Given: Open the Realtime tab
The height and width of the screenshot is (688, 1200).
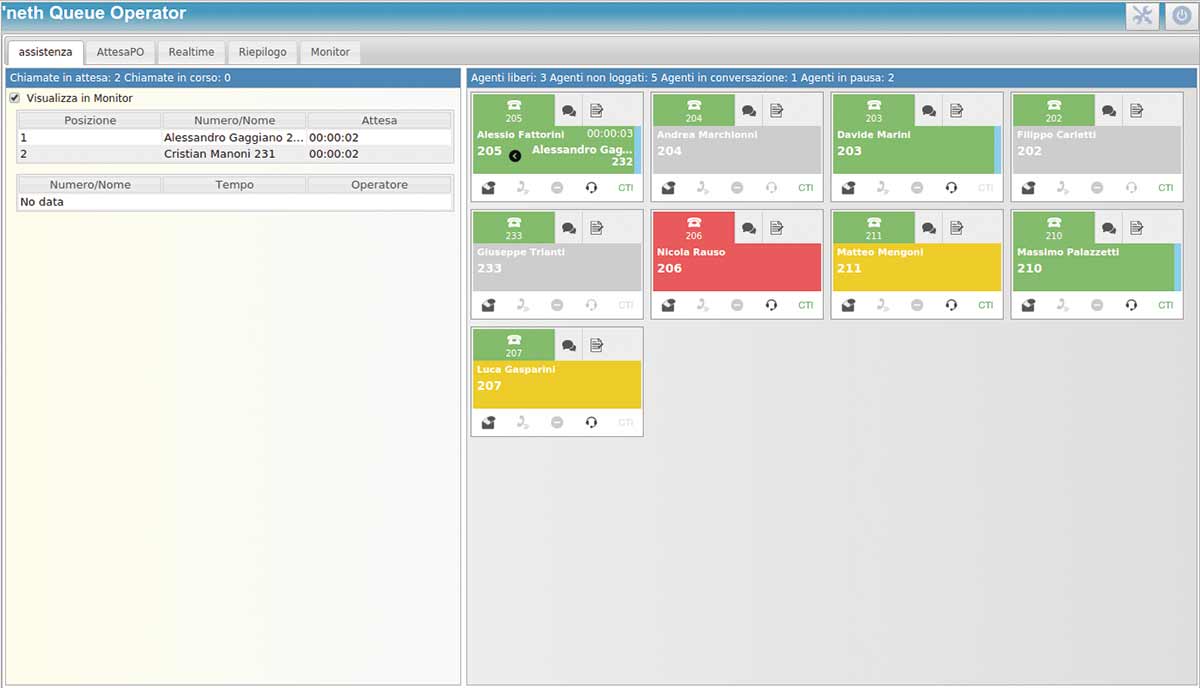Looking at the screenshot, I should pos(191,52).
